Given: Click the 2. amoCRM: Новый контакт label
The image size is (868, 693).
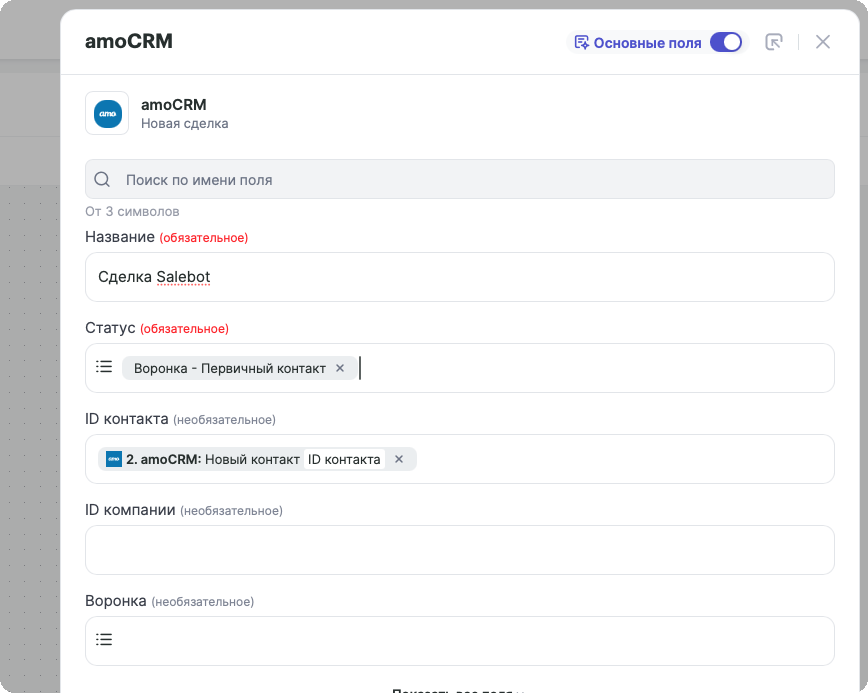Looking at the screenshot, I should pos(213,459).
